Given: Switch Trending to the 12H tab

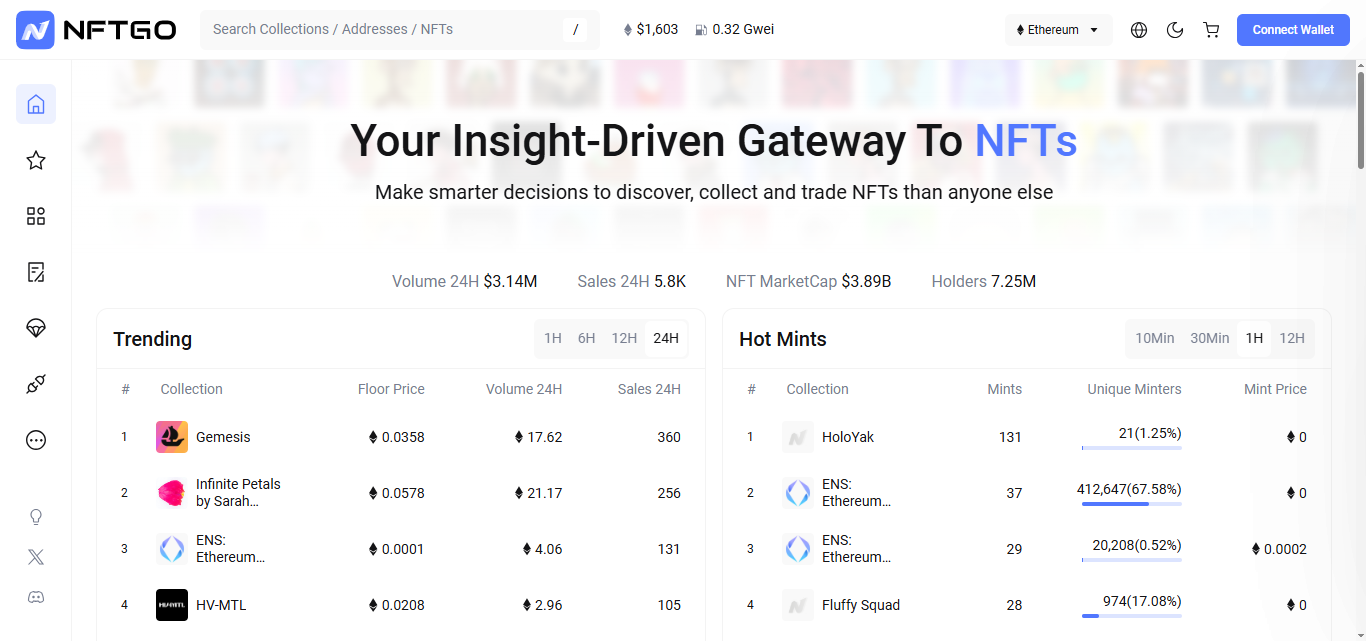Looking at the screenshot, I should point(624,339).
